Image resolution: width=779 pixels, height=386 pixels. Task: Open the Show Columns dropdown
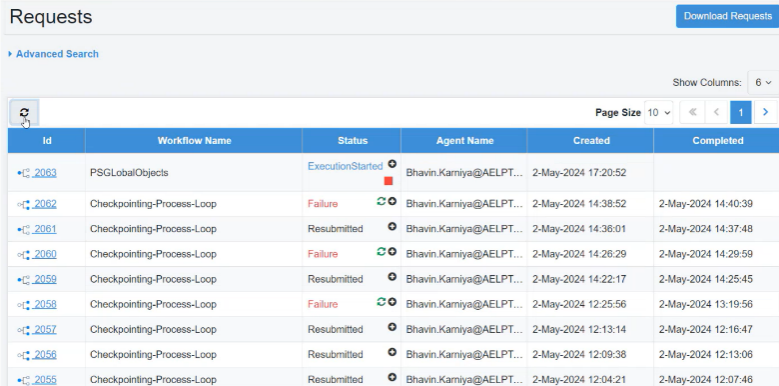763,82
